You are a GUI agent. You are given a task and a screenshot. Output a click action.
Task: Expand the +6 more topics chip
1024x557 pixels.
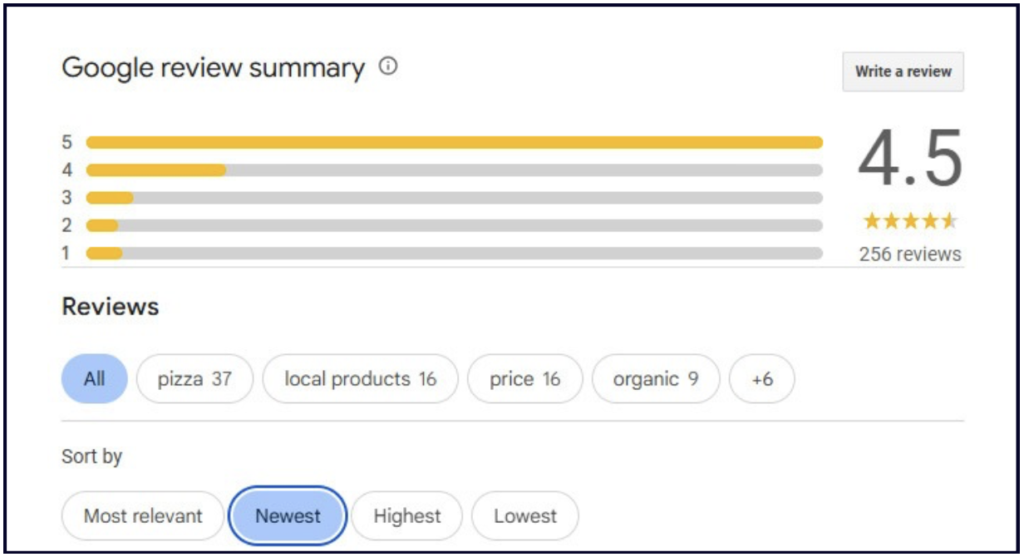(x=762, y=379)
